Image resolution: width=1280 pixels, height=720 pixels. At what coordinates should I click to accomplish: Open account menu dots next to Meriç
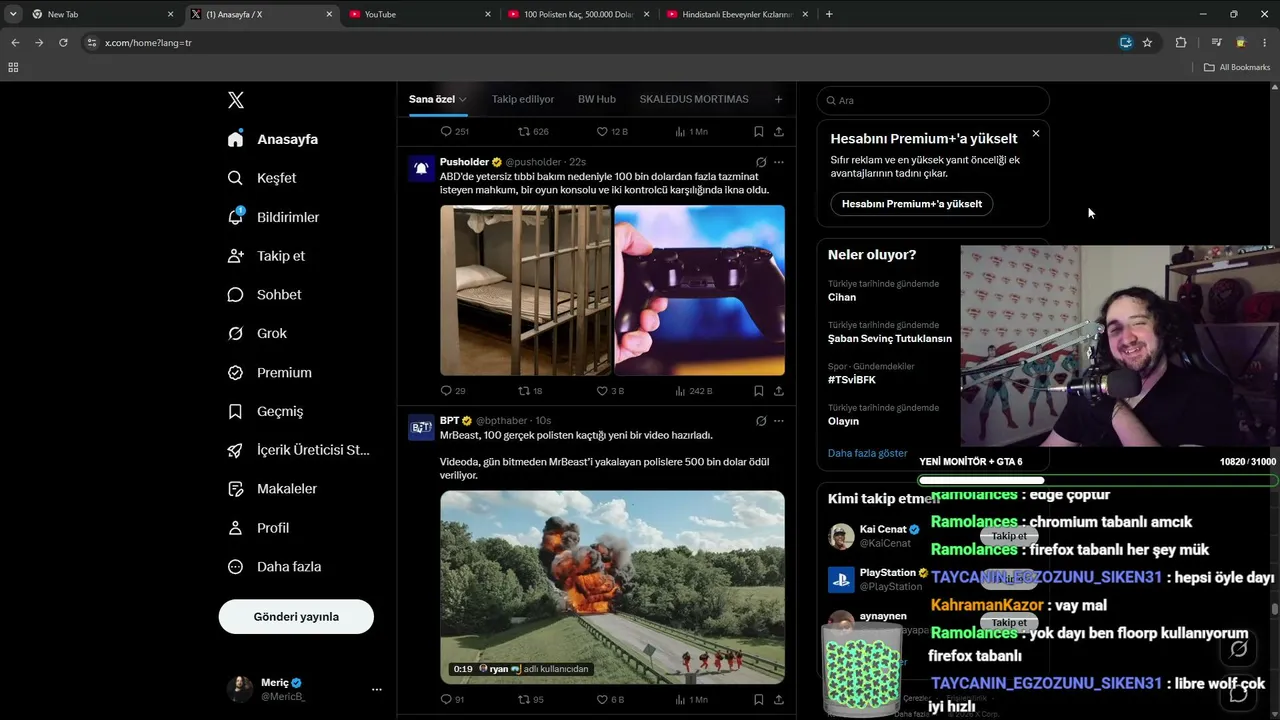tap(376, 689)
